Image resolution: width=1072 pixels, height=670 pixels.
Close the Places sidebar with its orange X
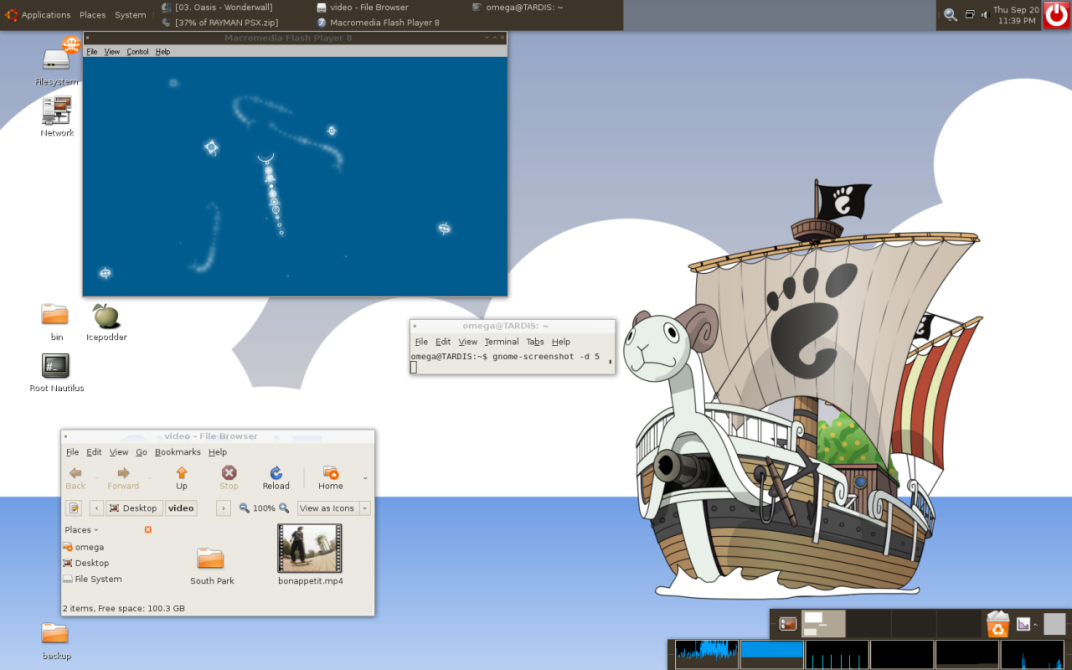pos(148,530)
